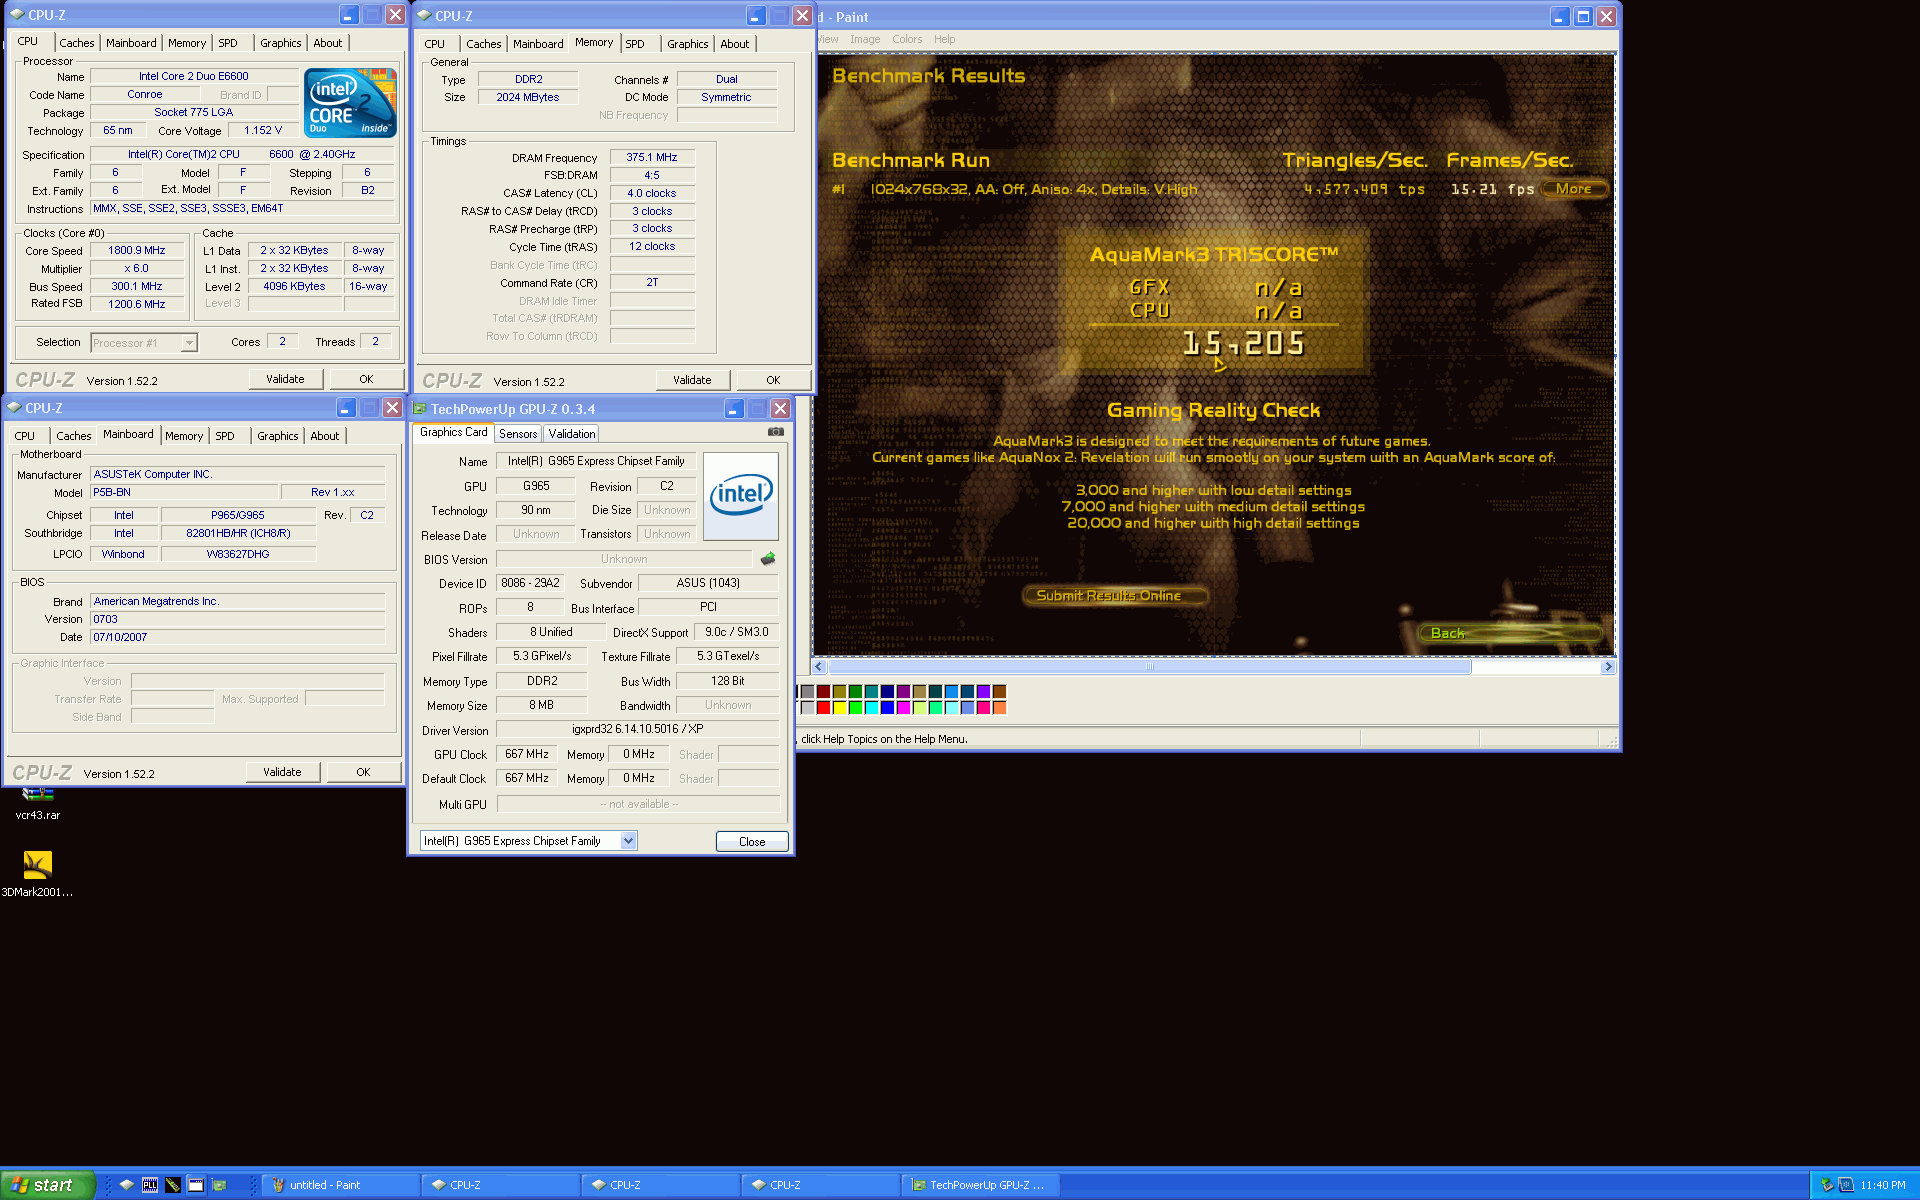The height and width of the screenshot is (1200, 1920).
Task: Switch to untitled - Paint in taskbar
Action: [340, 1185]
